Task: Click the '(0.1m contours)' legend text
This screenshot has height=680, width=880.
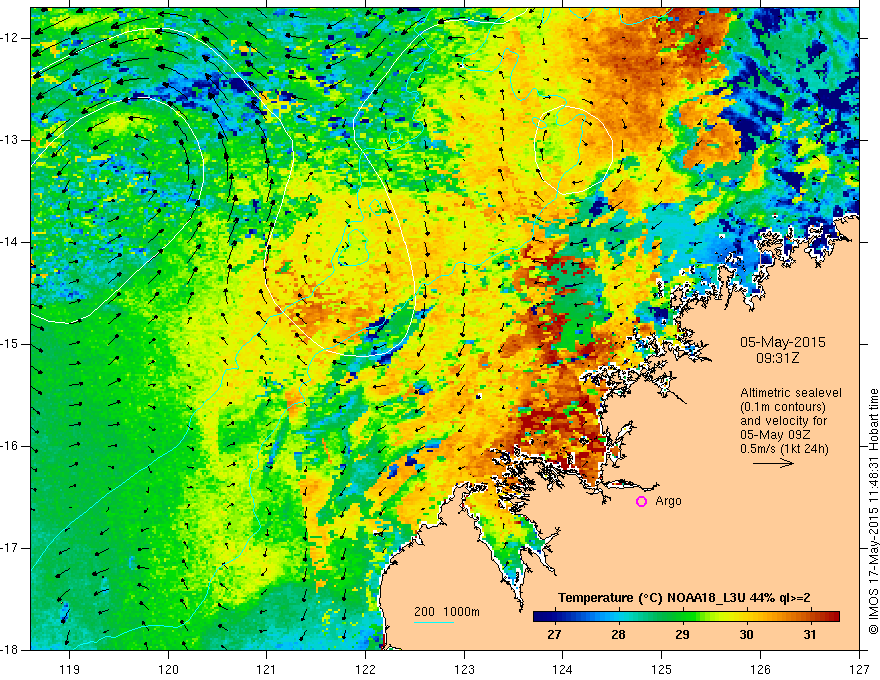Action: (783, 407)
